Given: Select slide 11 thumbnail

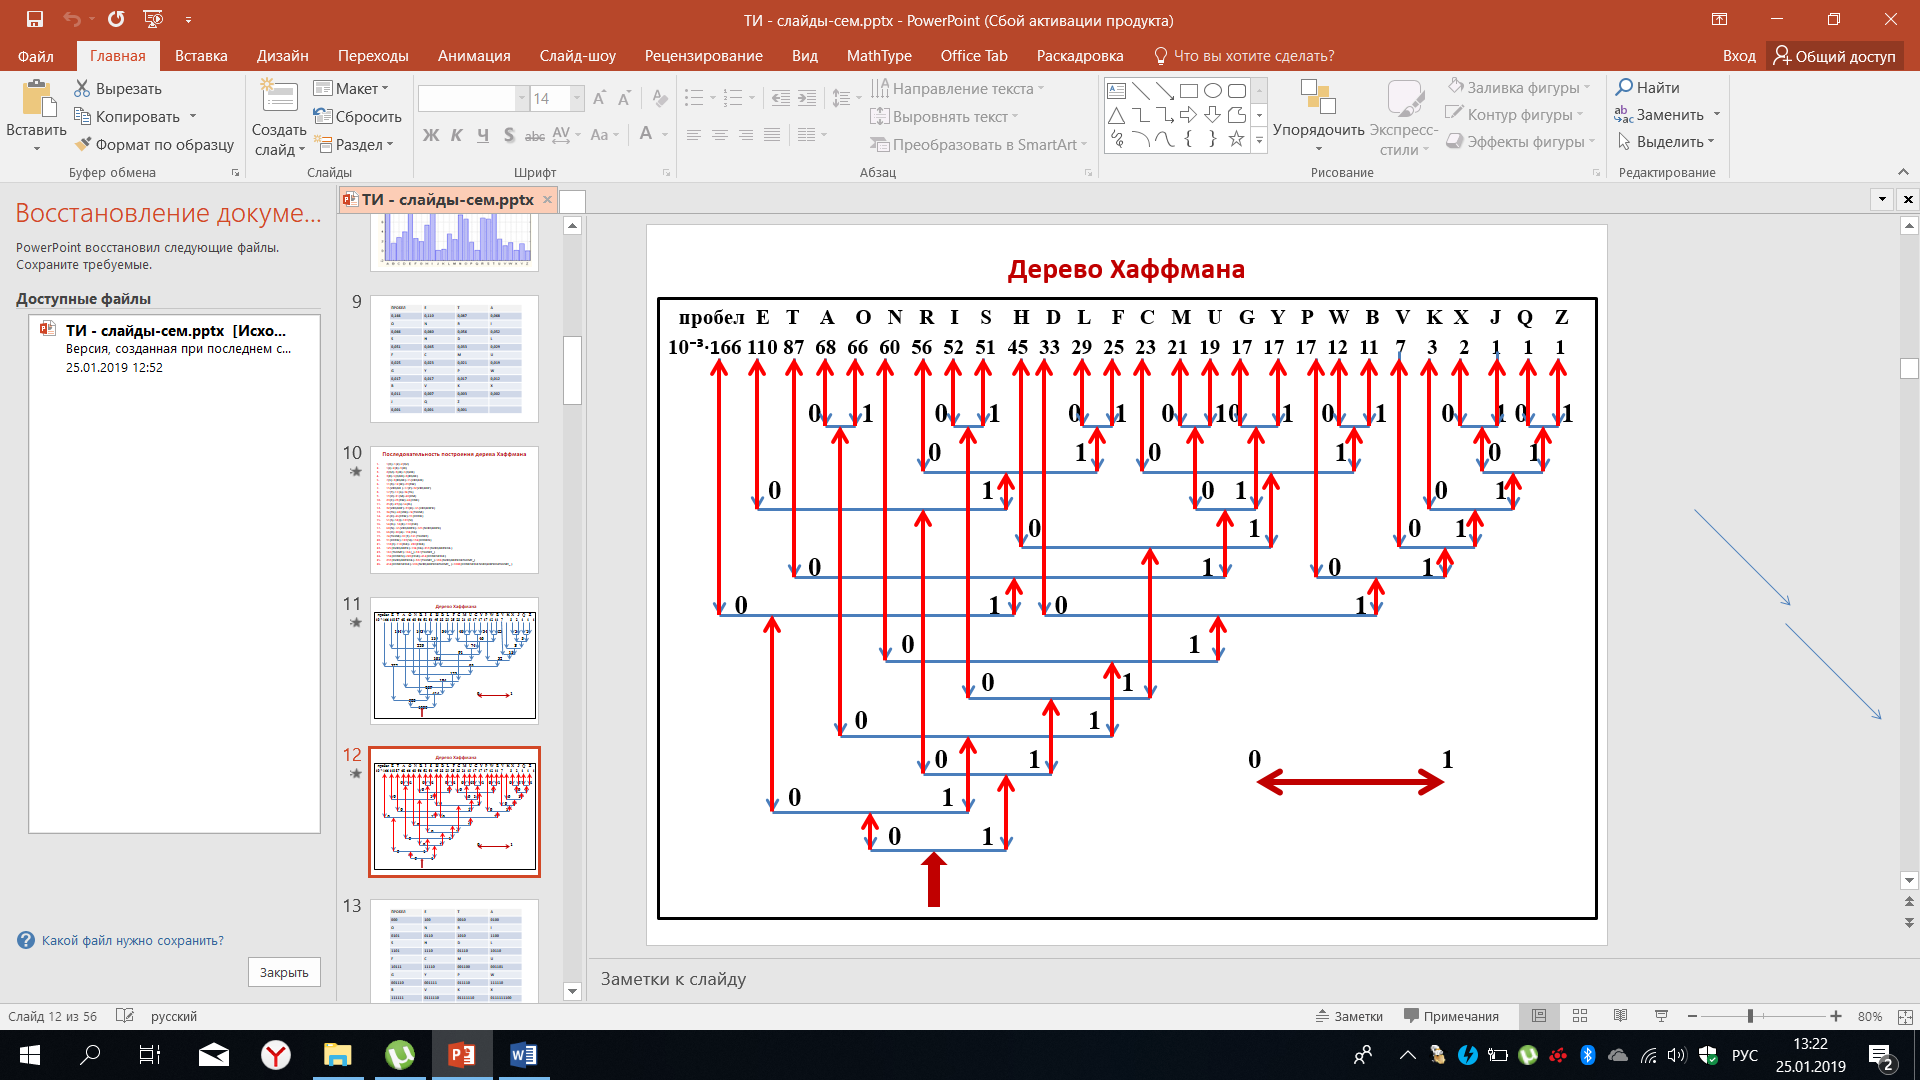Looking at the screenshot, I should point(454,661).
